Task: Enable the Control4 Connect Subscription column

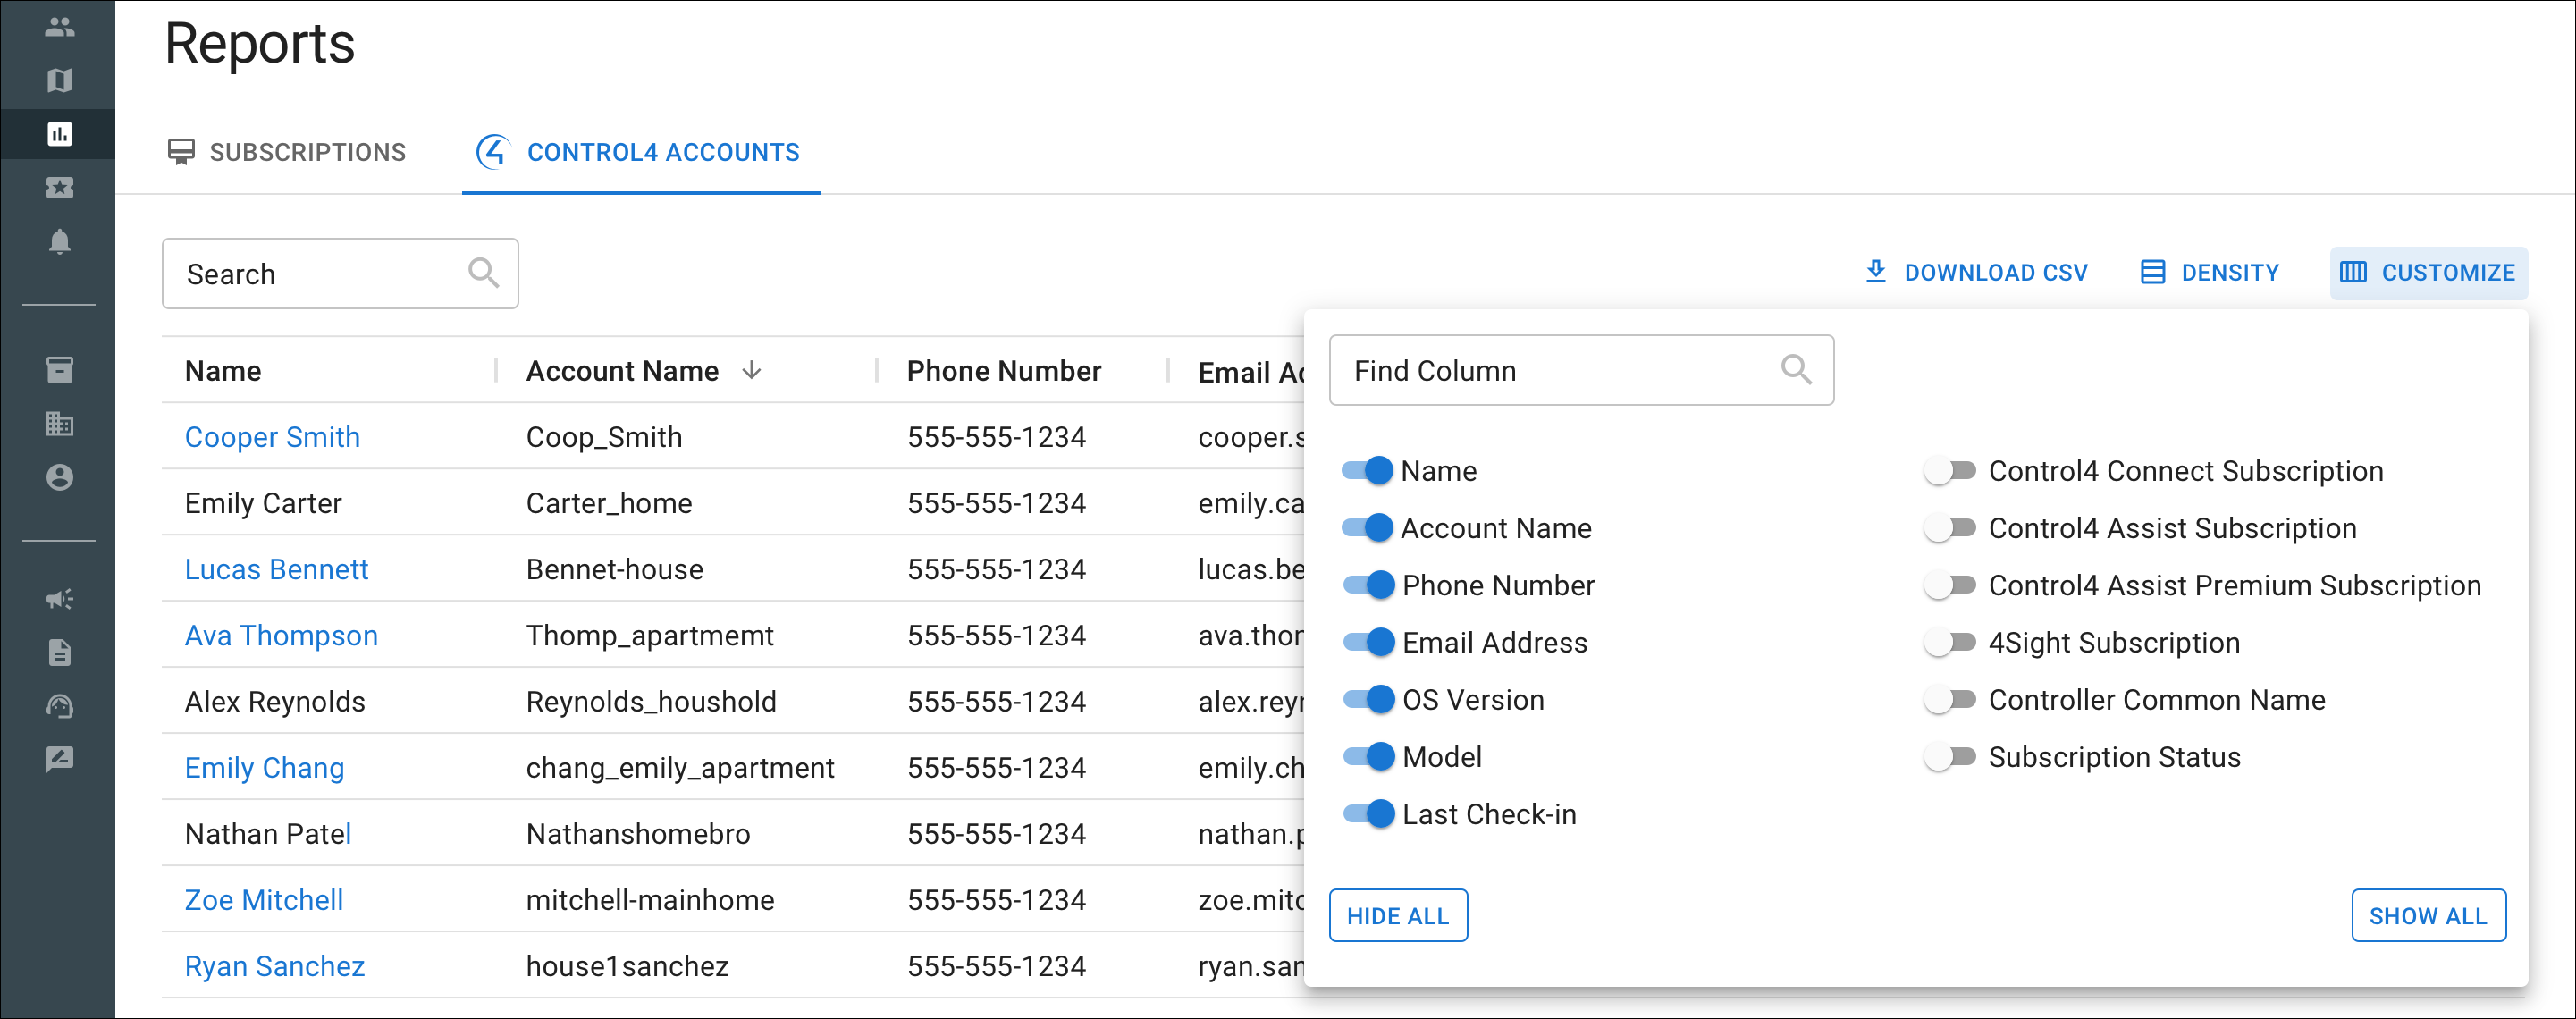Action: 1949,470
